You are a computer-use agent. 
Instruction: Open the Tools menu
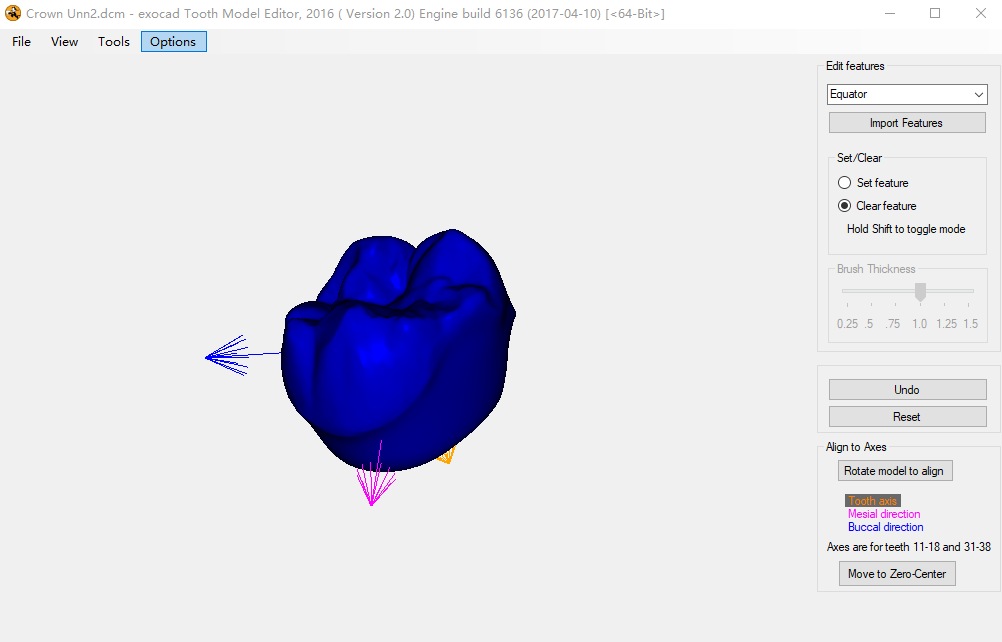[x=113, y=41]
